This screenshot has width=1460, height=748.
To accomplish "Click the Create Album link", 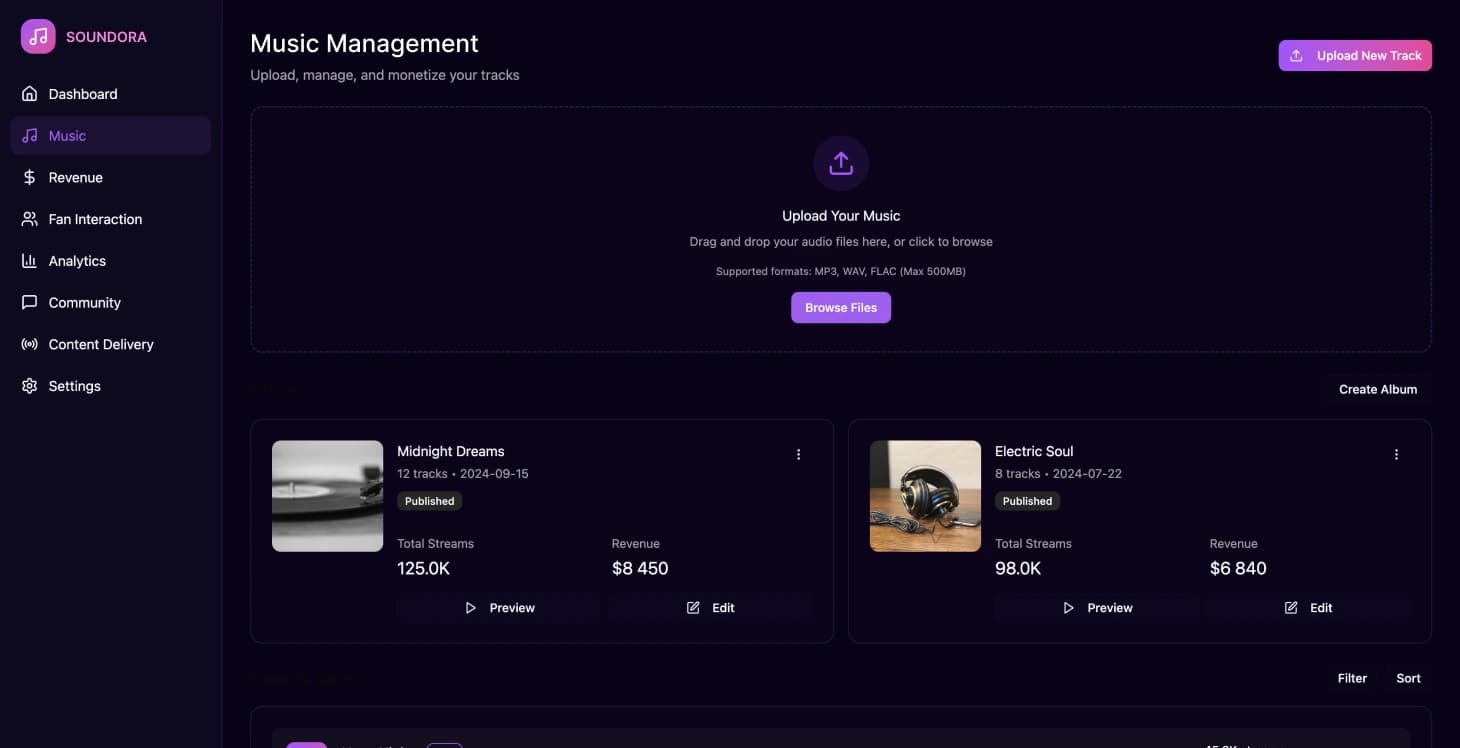I will 1377,389.
